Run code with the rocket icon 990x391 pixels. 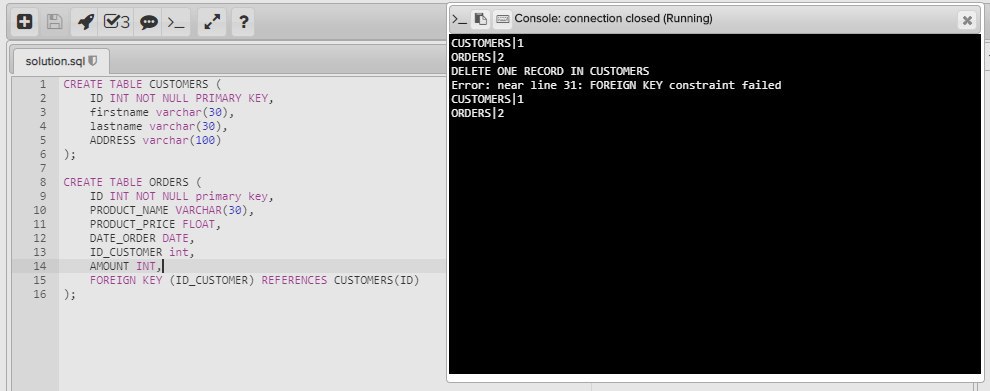pos(86,22)
